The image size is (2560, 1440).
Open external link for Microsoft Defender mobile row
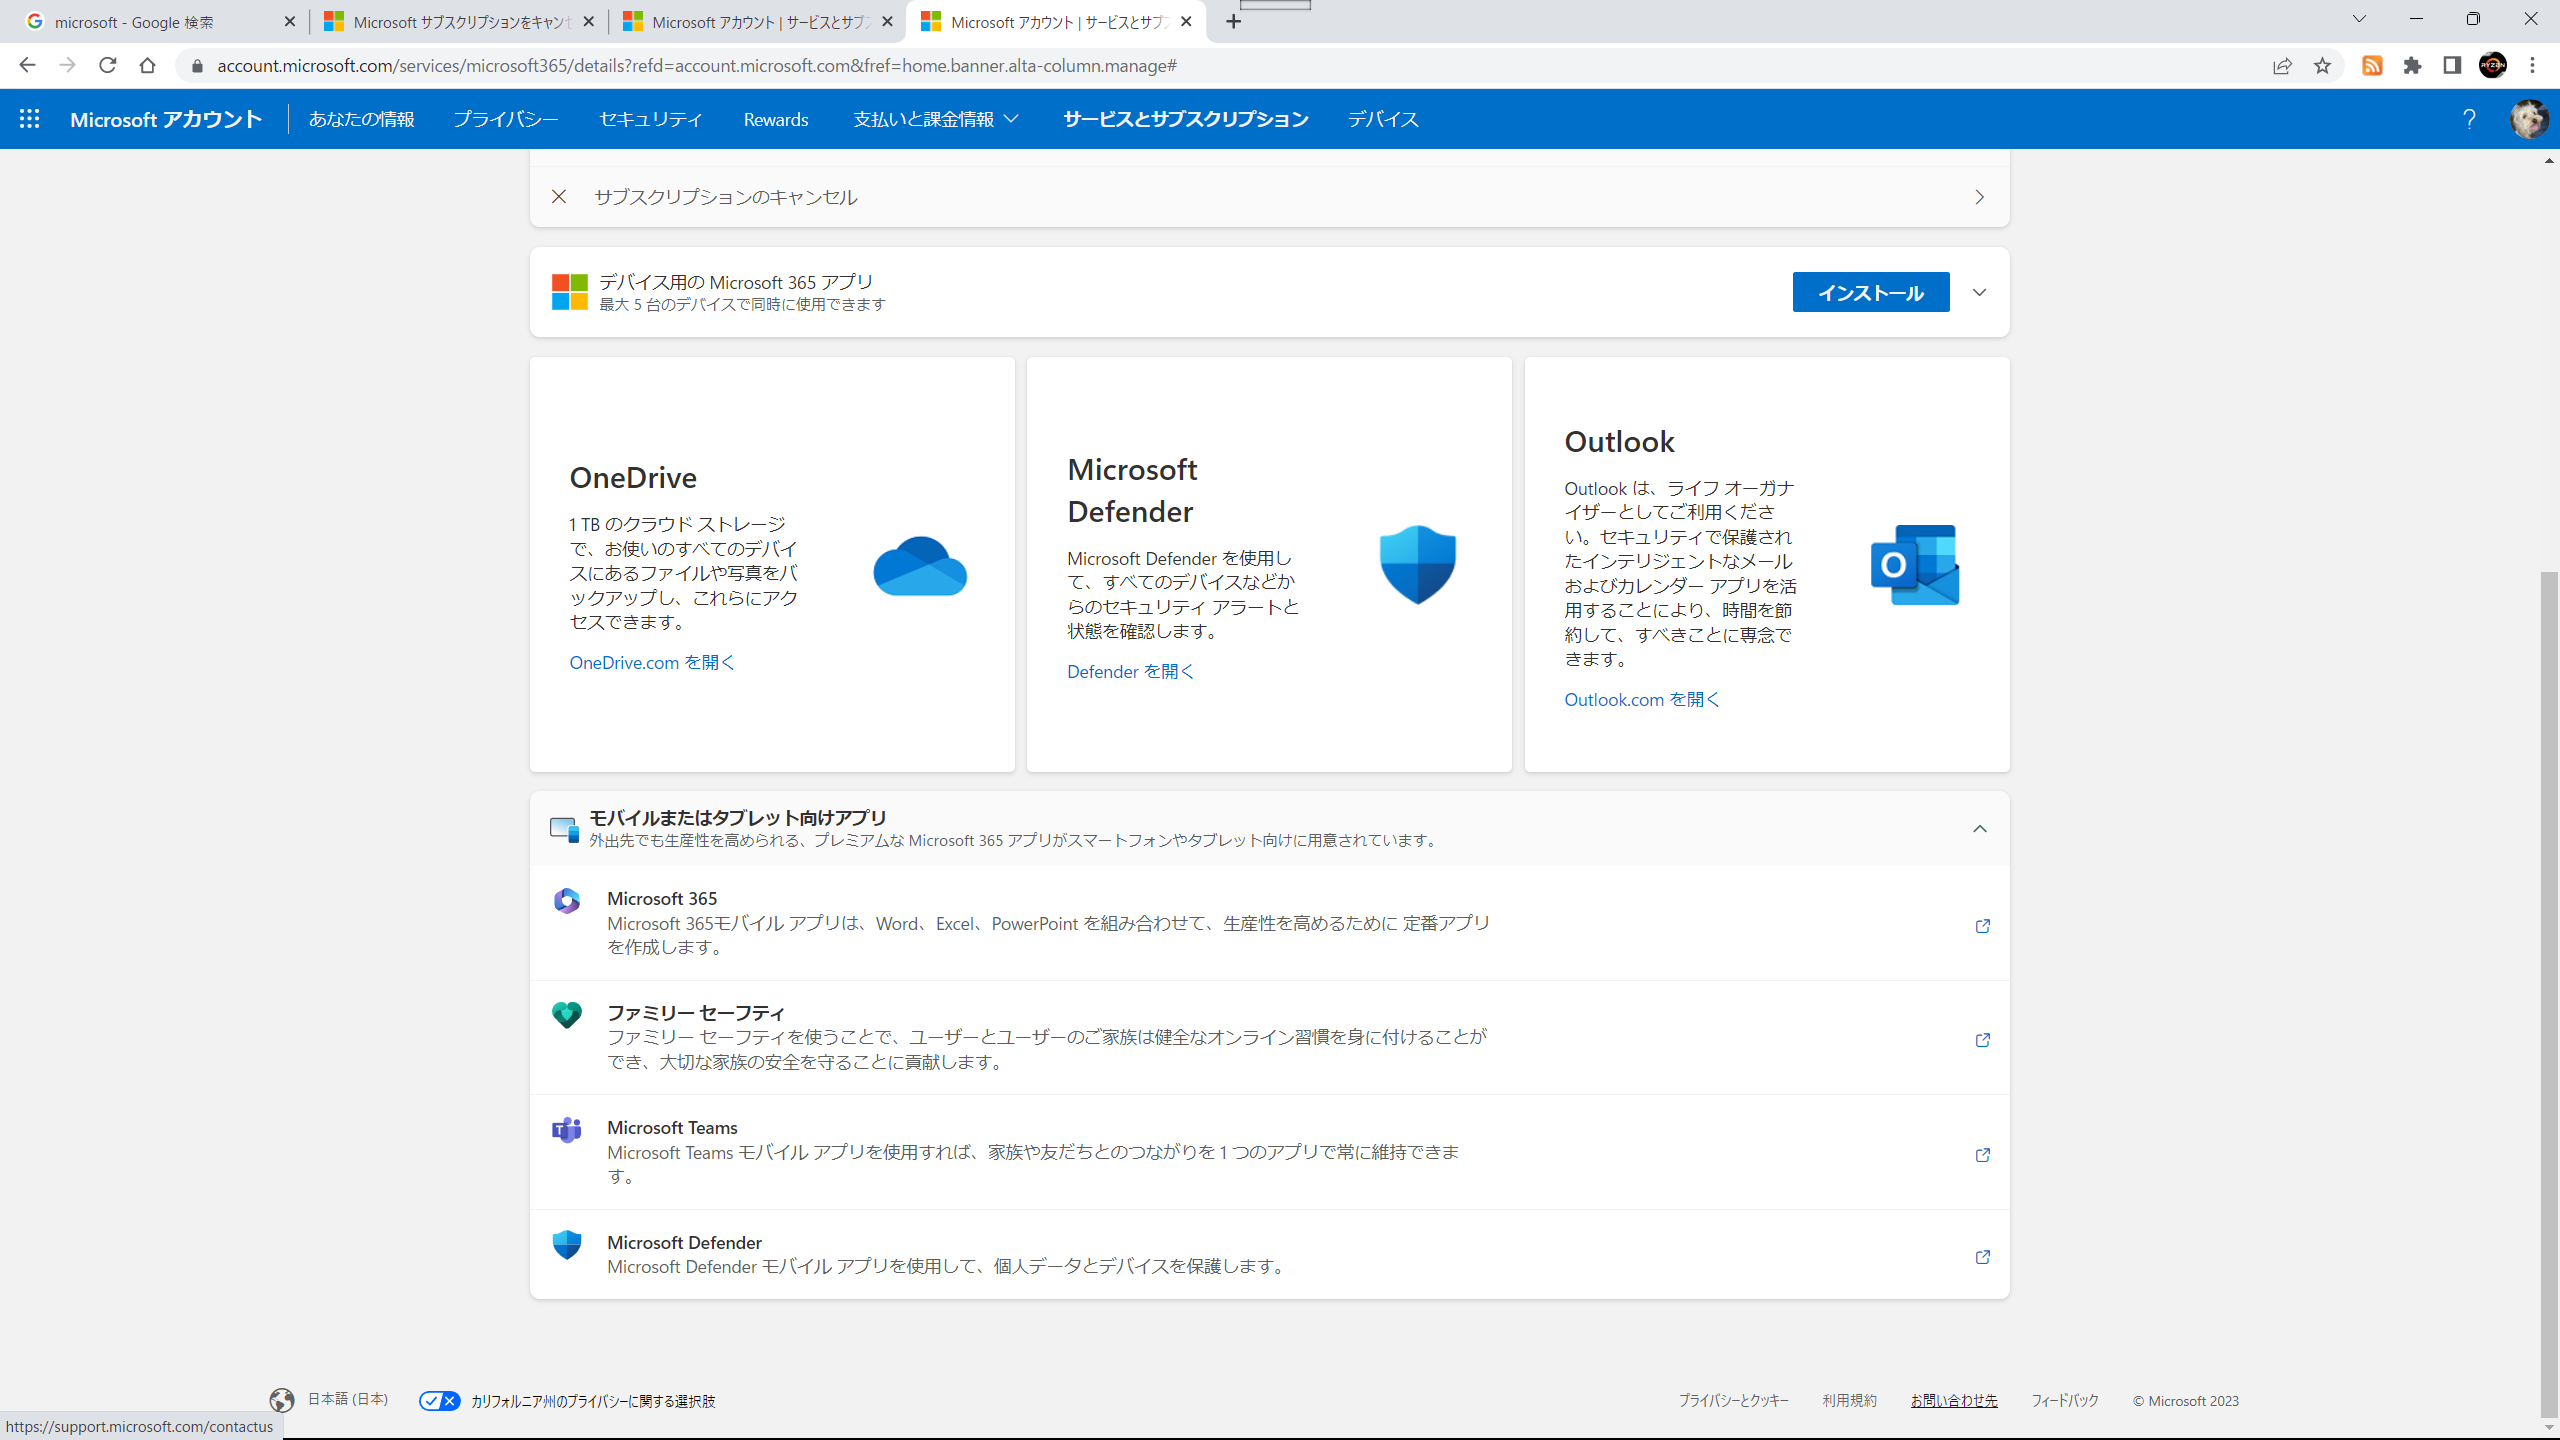(x=1982, y=1257)
